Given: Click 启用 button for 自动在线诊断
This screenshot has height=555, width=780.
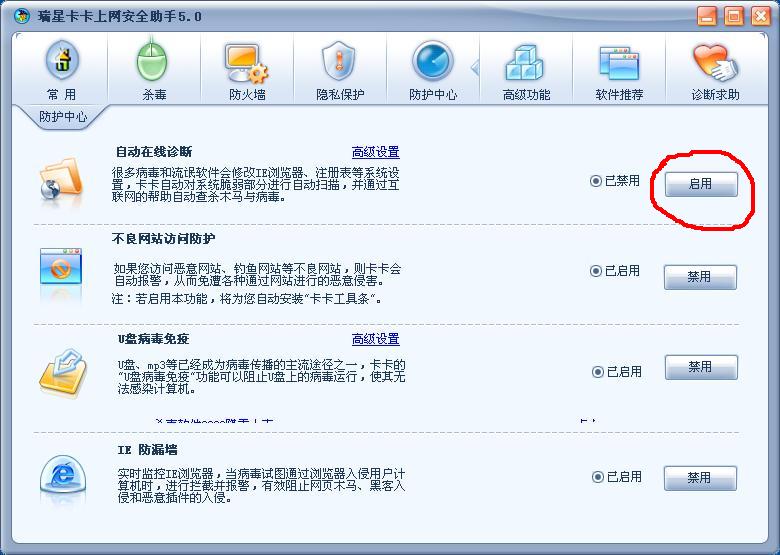Looking at the screenshot, I should [701, 184].
